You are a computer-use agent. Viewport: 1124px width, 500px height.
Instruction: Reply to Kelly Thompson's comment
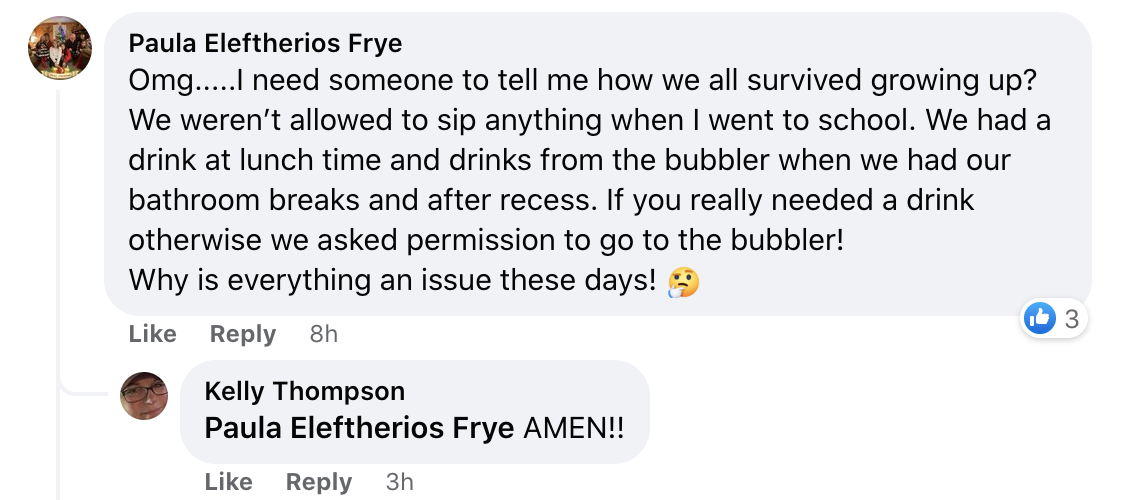click(x=318, y=482)
